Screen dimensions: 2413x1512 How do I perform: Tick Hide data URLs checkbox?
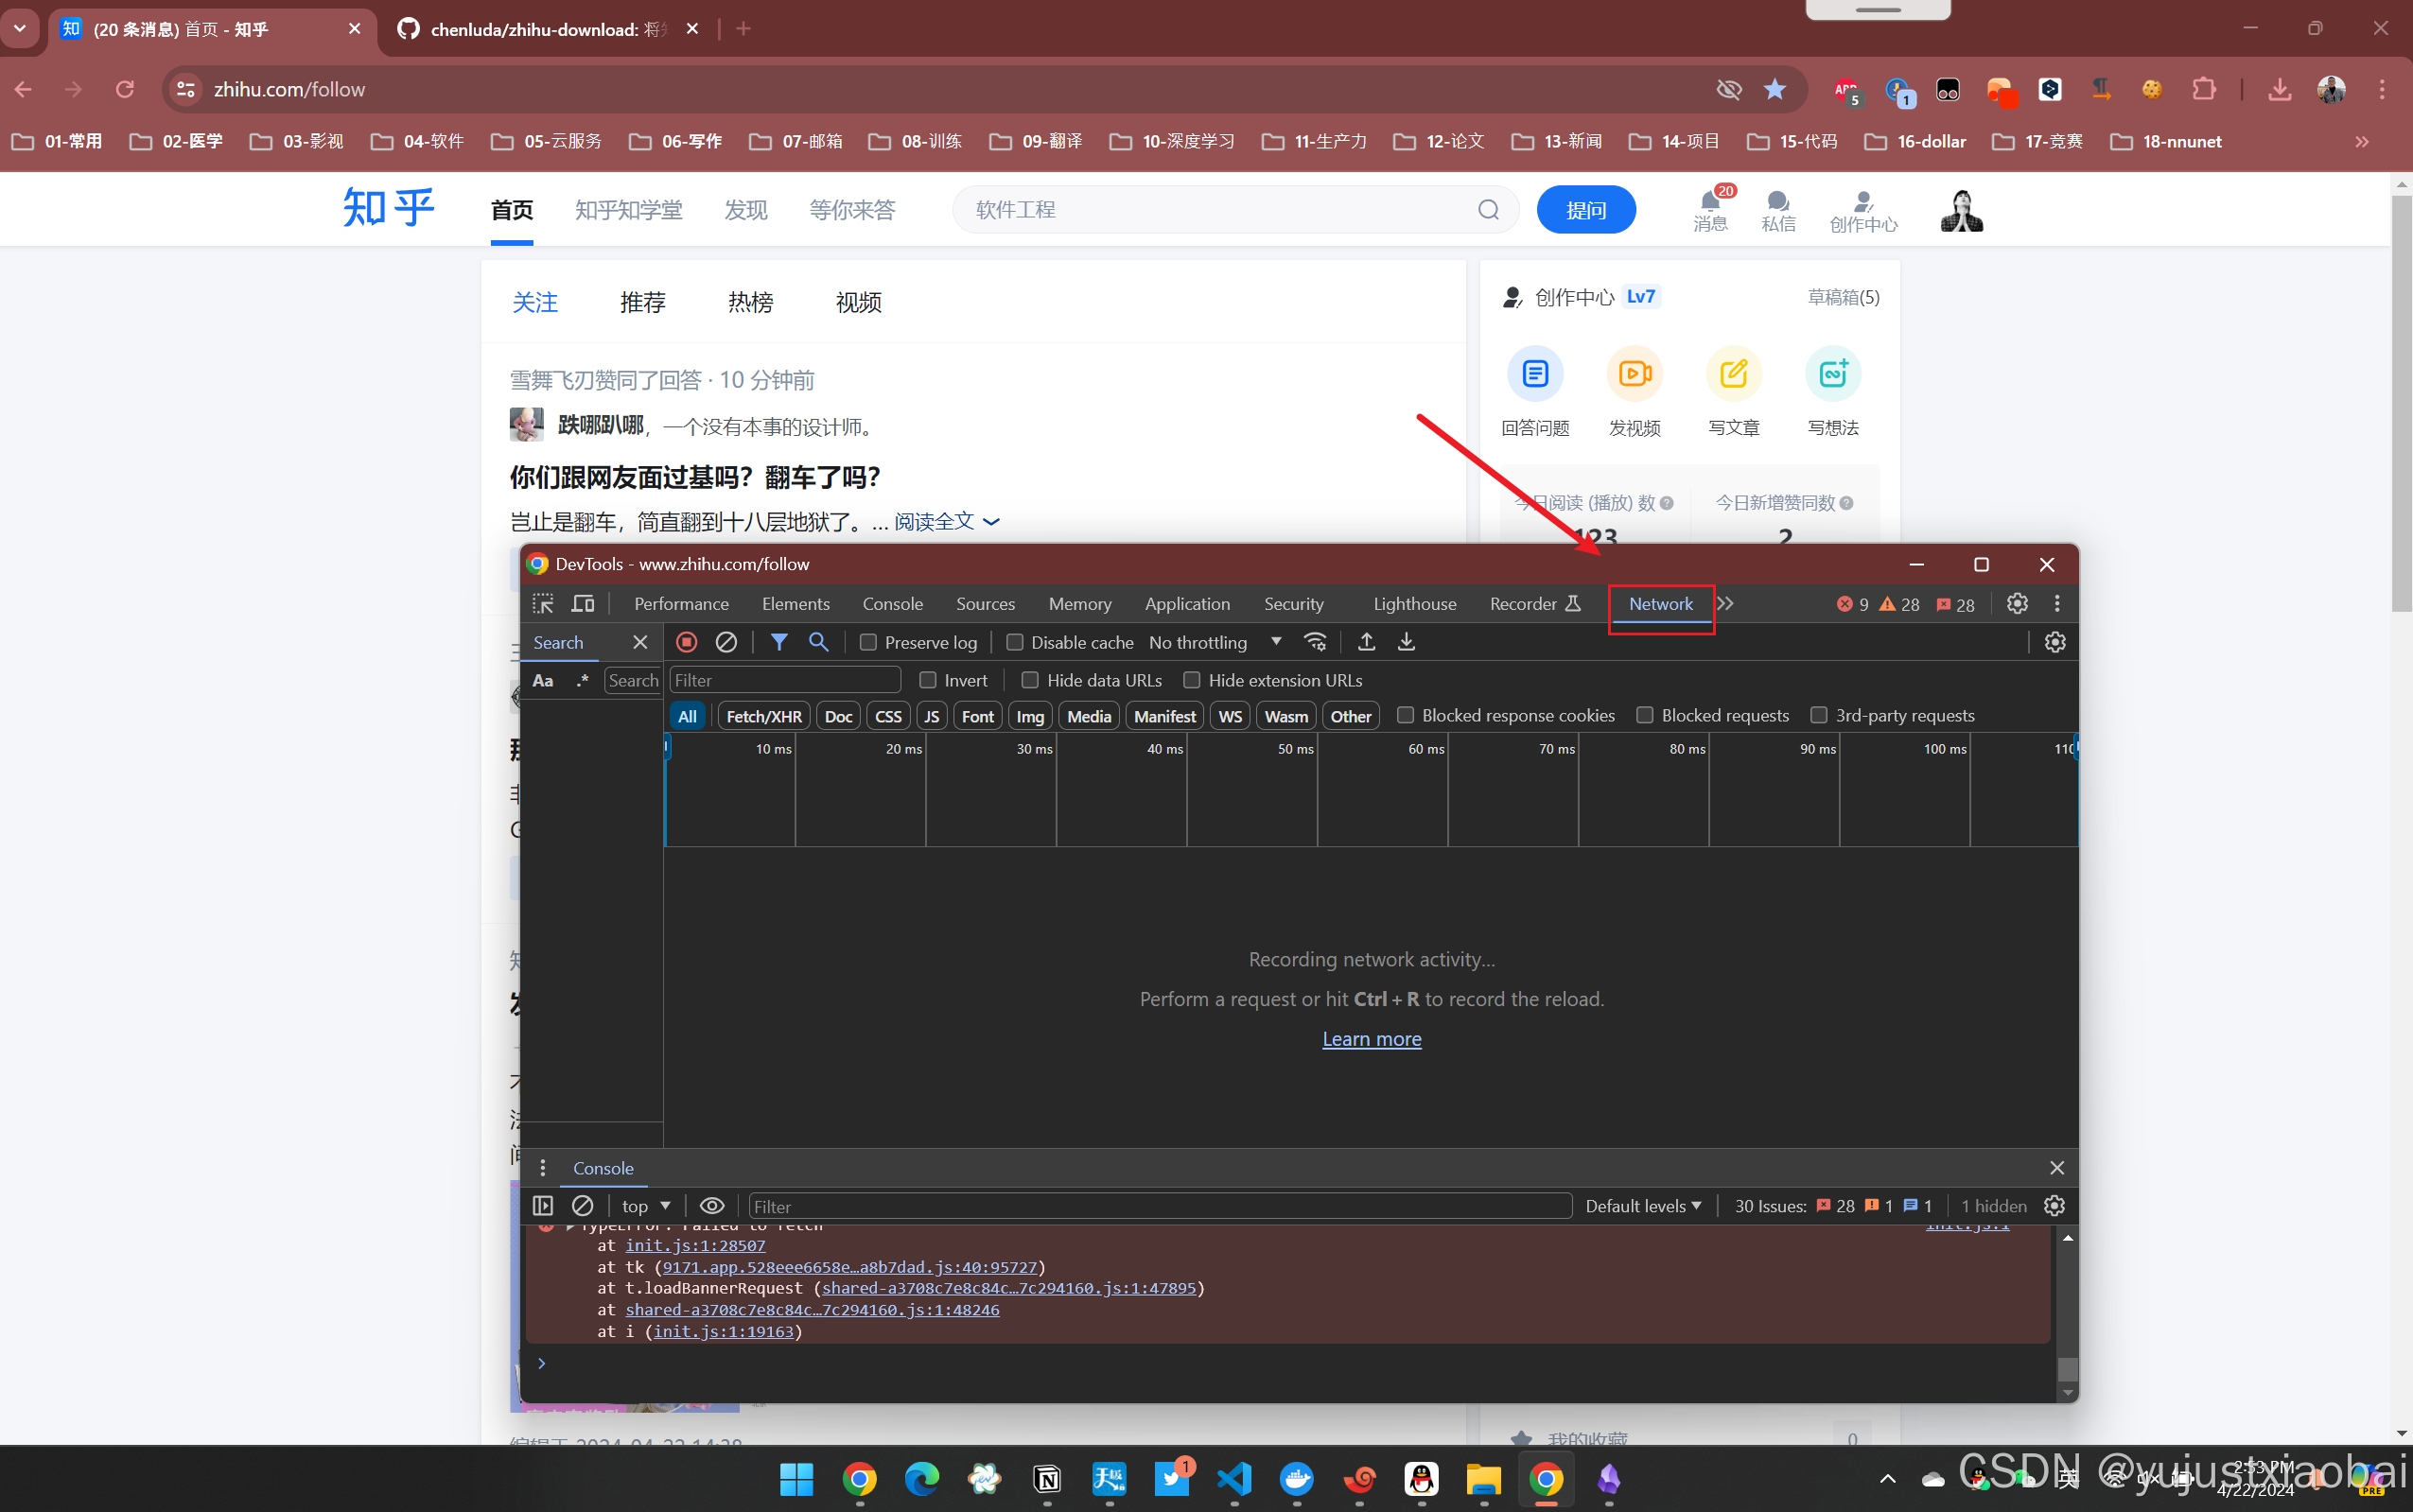[x=1029, y=680]
